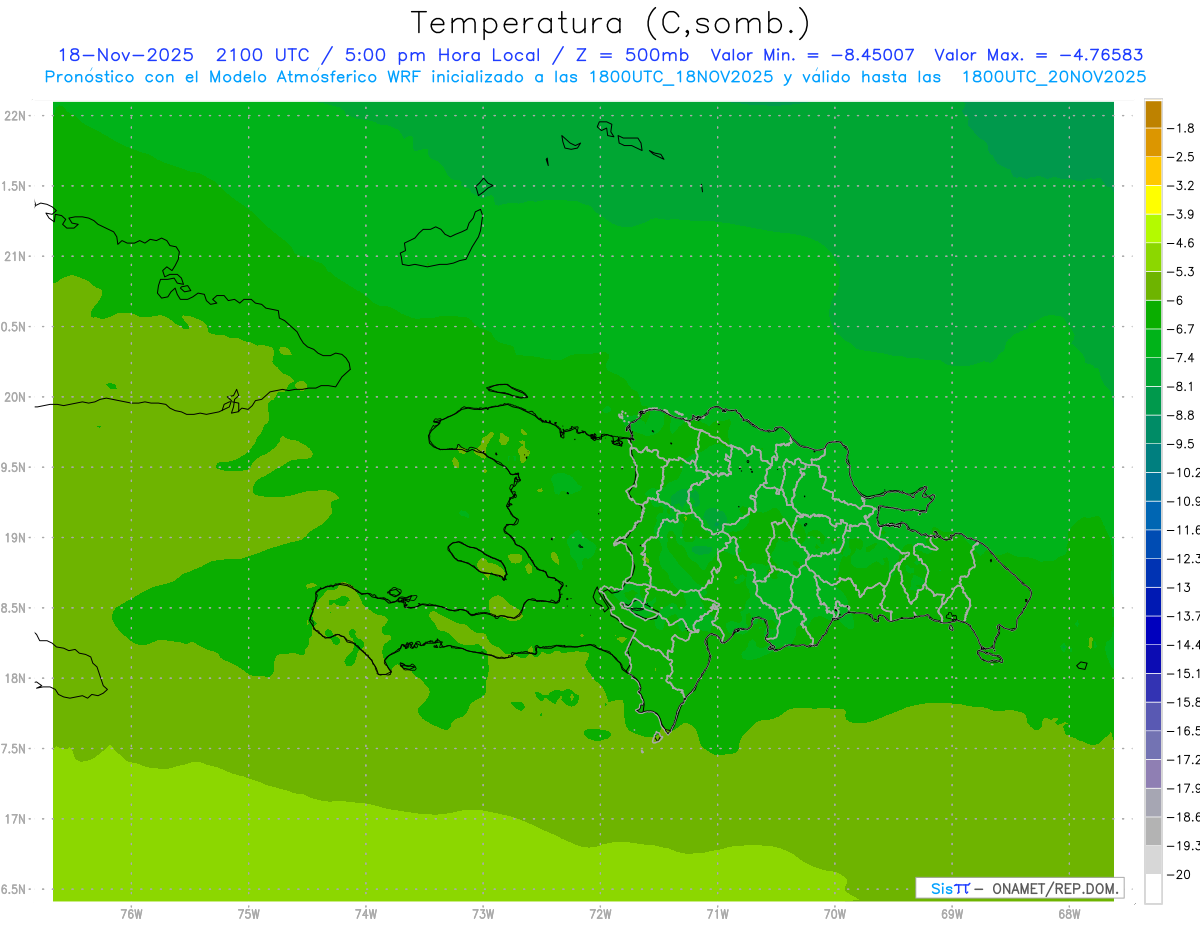1200x927 pixels.
Task: Click the "Valor Min. = -8.45007" readout
Action: pyautogui.click(x=812, y=56)
